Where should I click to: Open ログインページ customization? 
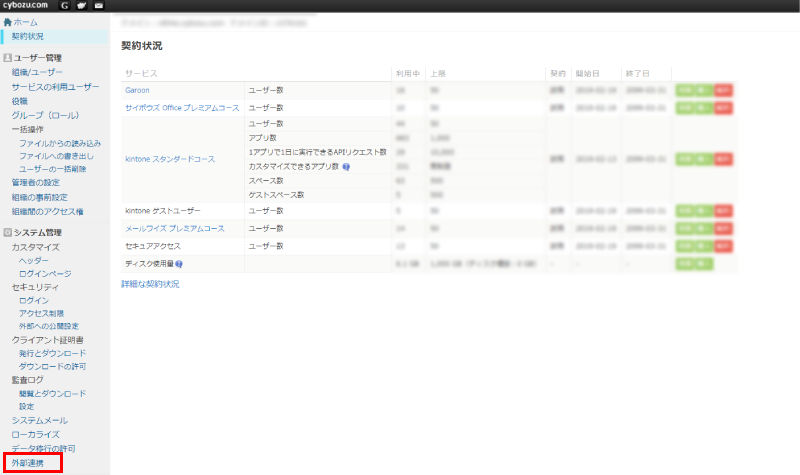(45, 274)
